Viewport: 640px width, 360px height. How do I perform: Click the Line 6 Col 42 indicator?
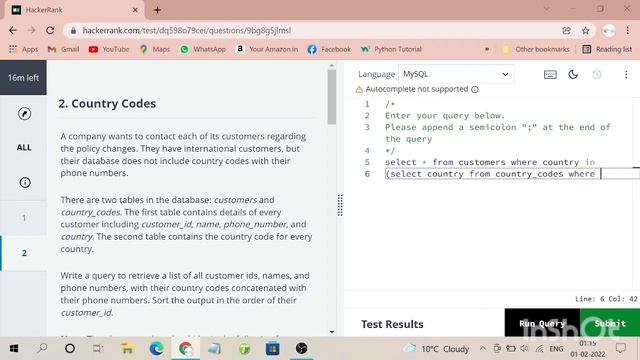pyautogui.click(x=606, y=299)
